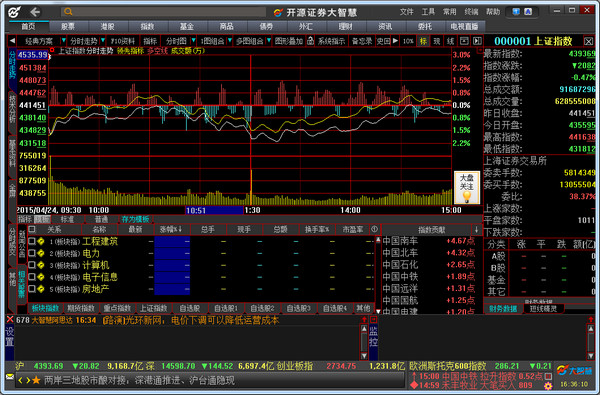Switch to the 基金 main tab
Screen dimensions: 600x395
pos(187,26)
